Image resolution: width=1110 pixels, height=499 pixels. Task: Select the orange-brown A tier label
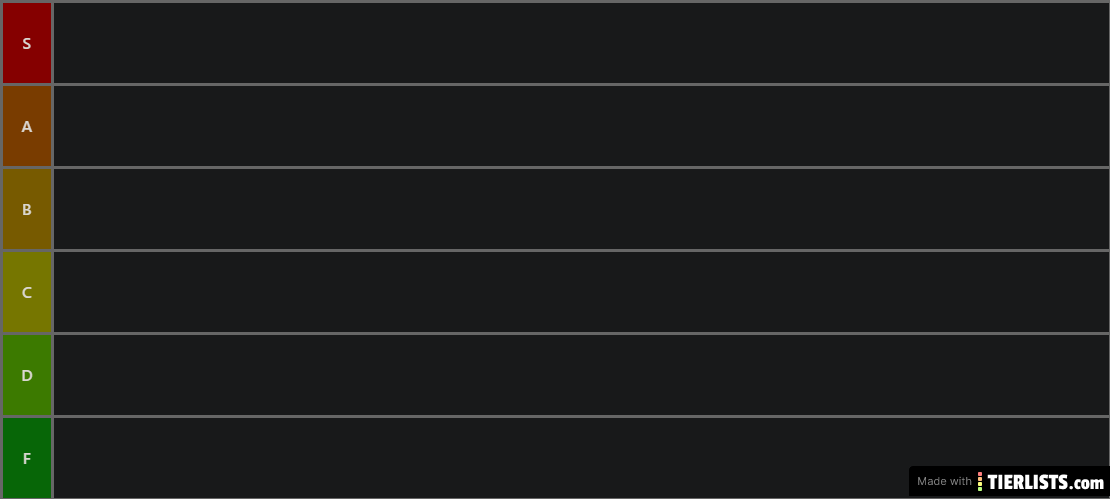pyautogui.click(x=27, y=127)
